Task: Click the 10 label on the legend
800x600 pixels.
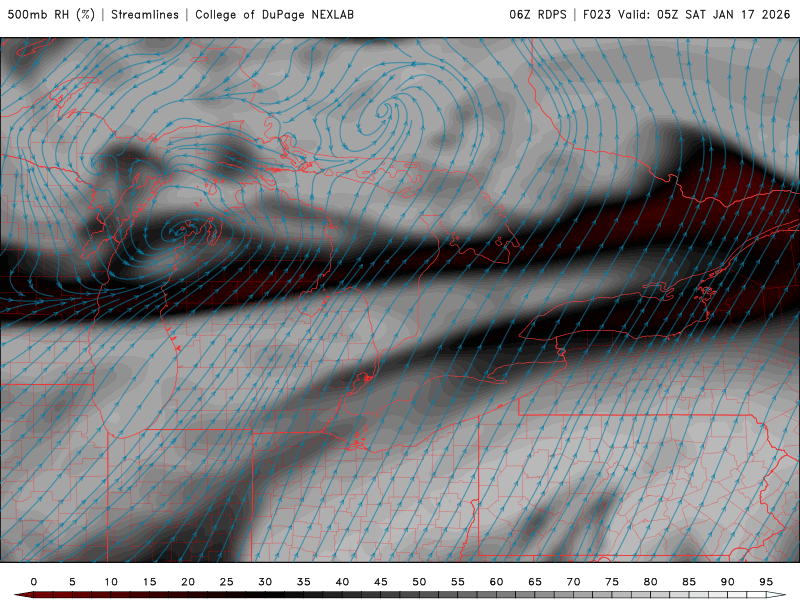Action: coord(111,582)
